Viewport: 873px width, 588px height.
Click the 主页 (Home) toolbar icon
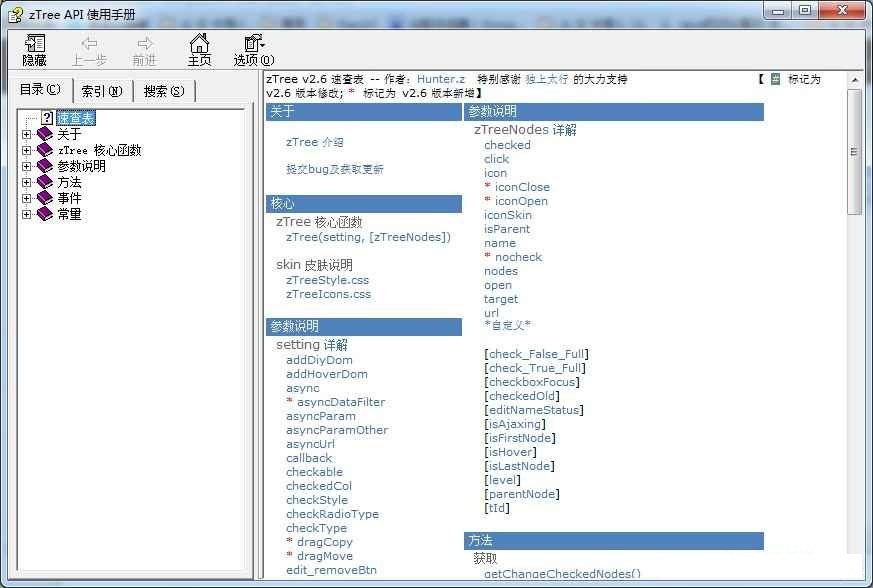pos(200,48)
